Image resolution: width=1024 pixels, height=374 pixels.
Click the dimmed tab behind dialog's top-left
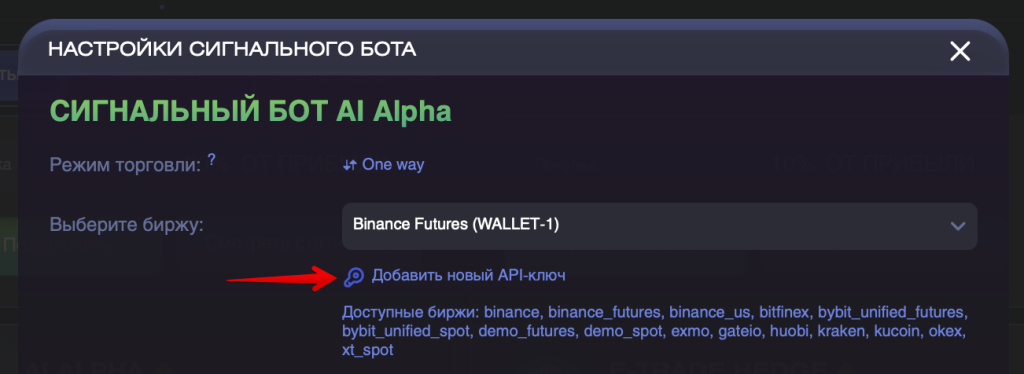click(x=9, y=73)
